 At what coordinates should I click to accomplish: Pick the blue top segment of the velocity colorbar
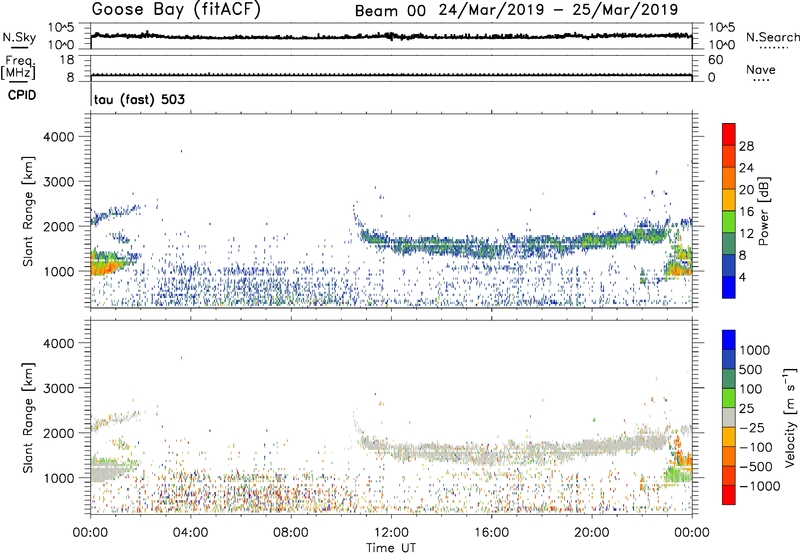[x=729, y=340]
